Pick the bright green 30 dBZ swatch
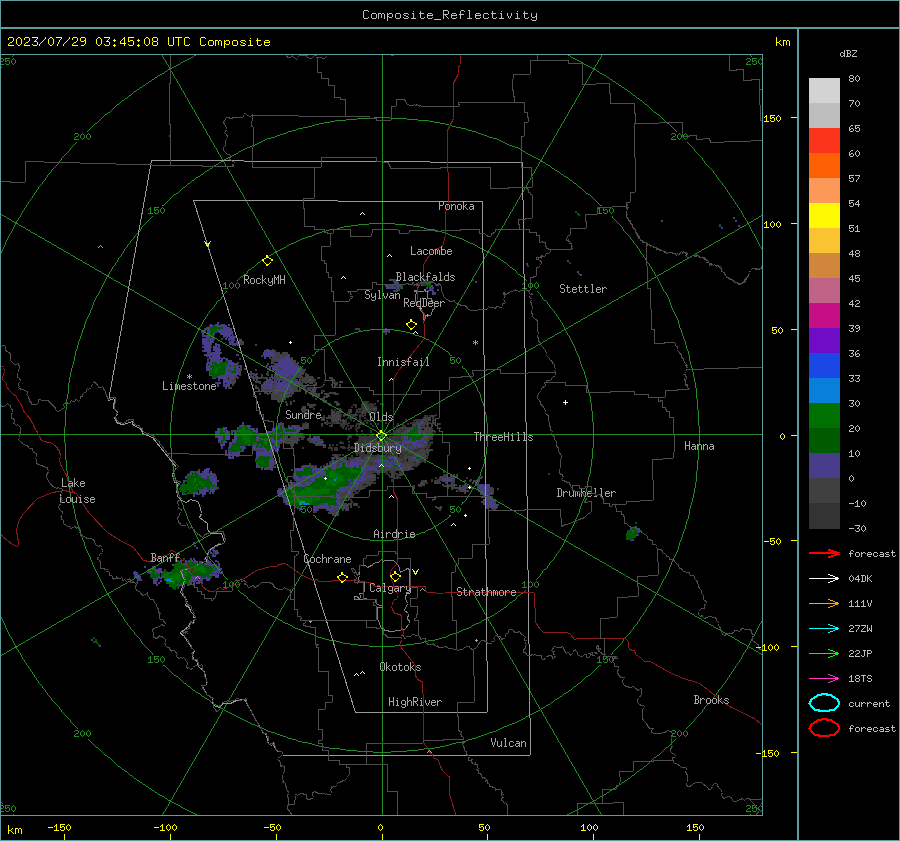The image size is (900, 841). [824, 416]
